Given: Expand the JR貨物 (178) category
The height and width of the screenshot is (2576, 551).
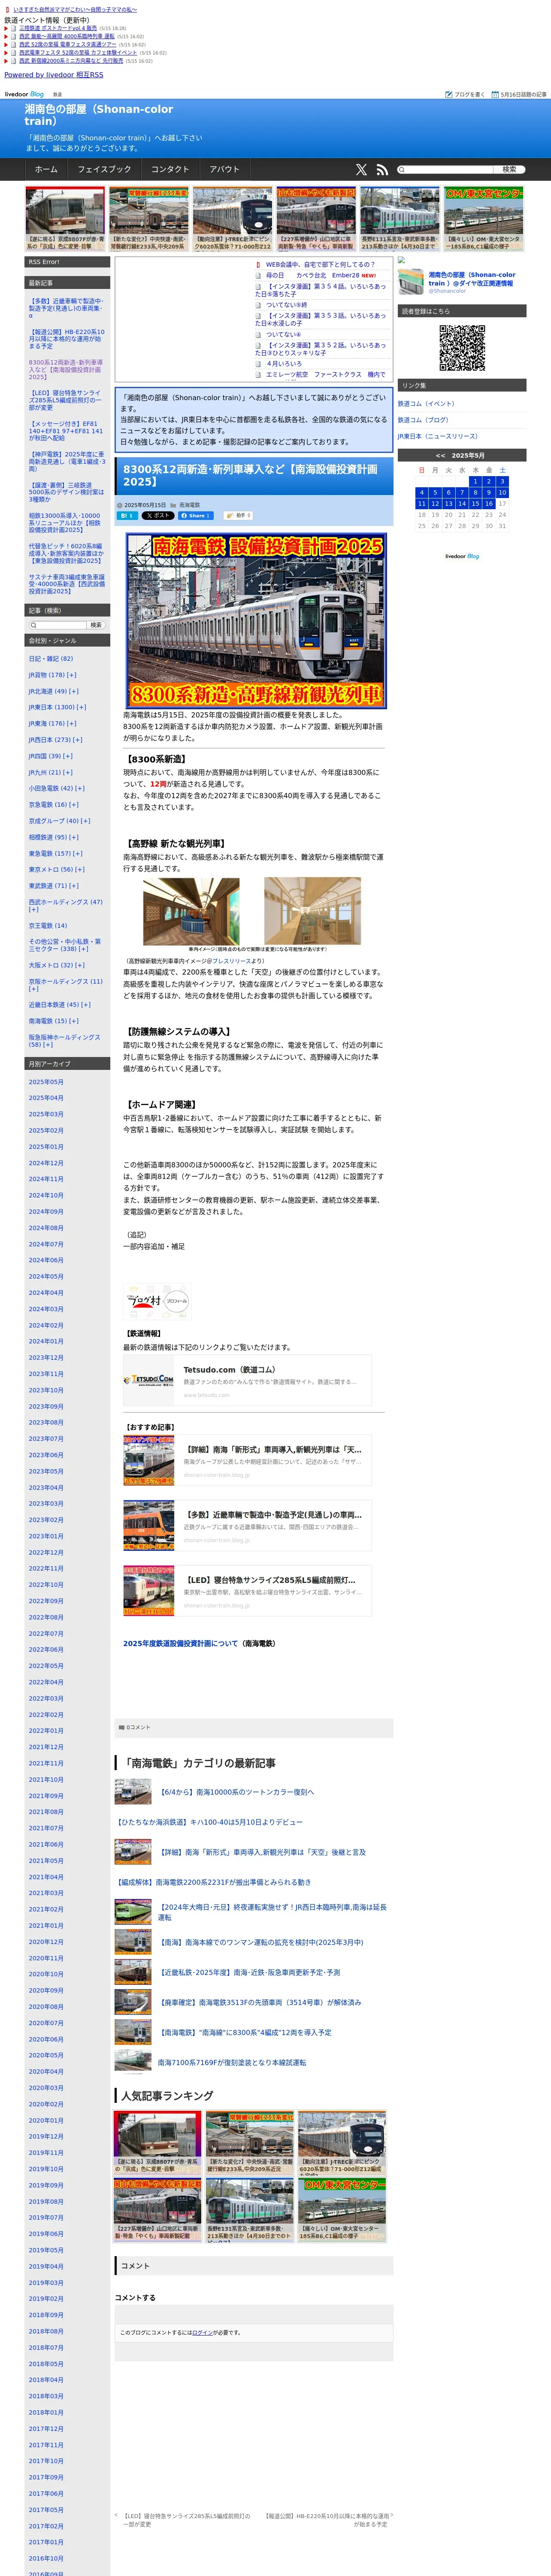Looking at the screenshot, I should tap(72, 675).
